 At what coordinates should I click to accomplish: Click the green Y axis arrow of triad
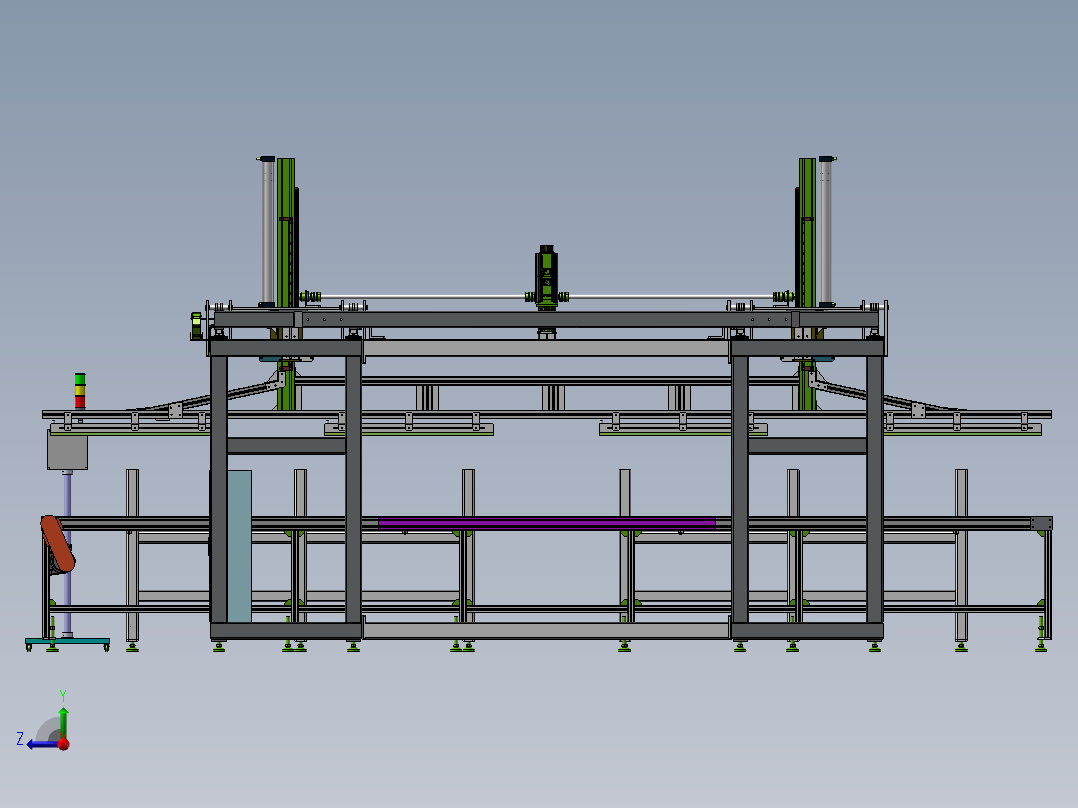click(63, 721)
